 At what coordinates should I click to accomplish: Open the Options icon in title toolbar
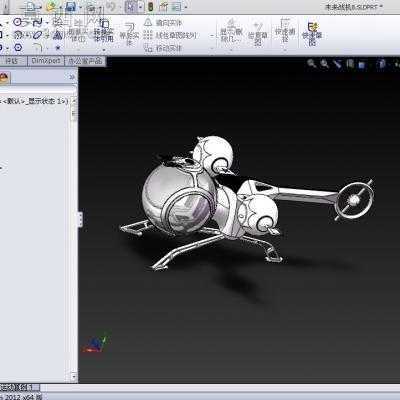(176, 7)
